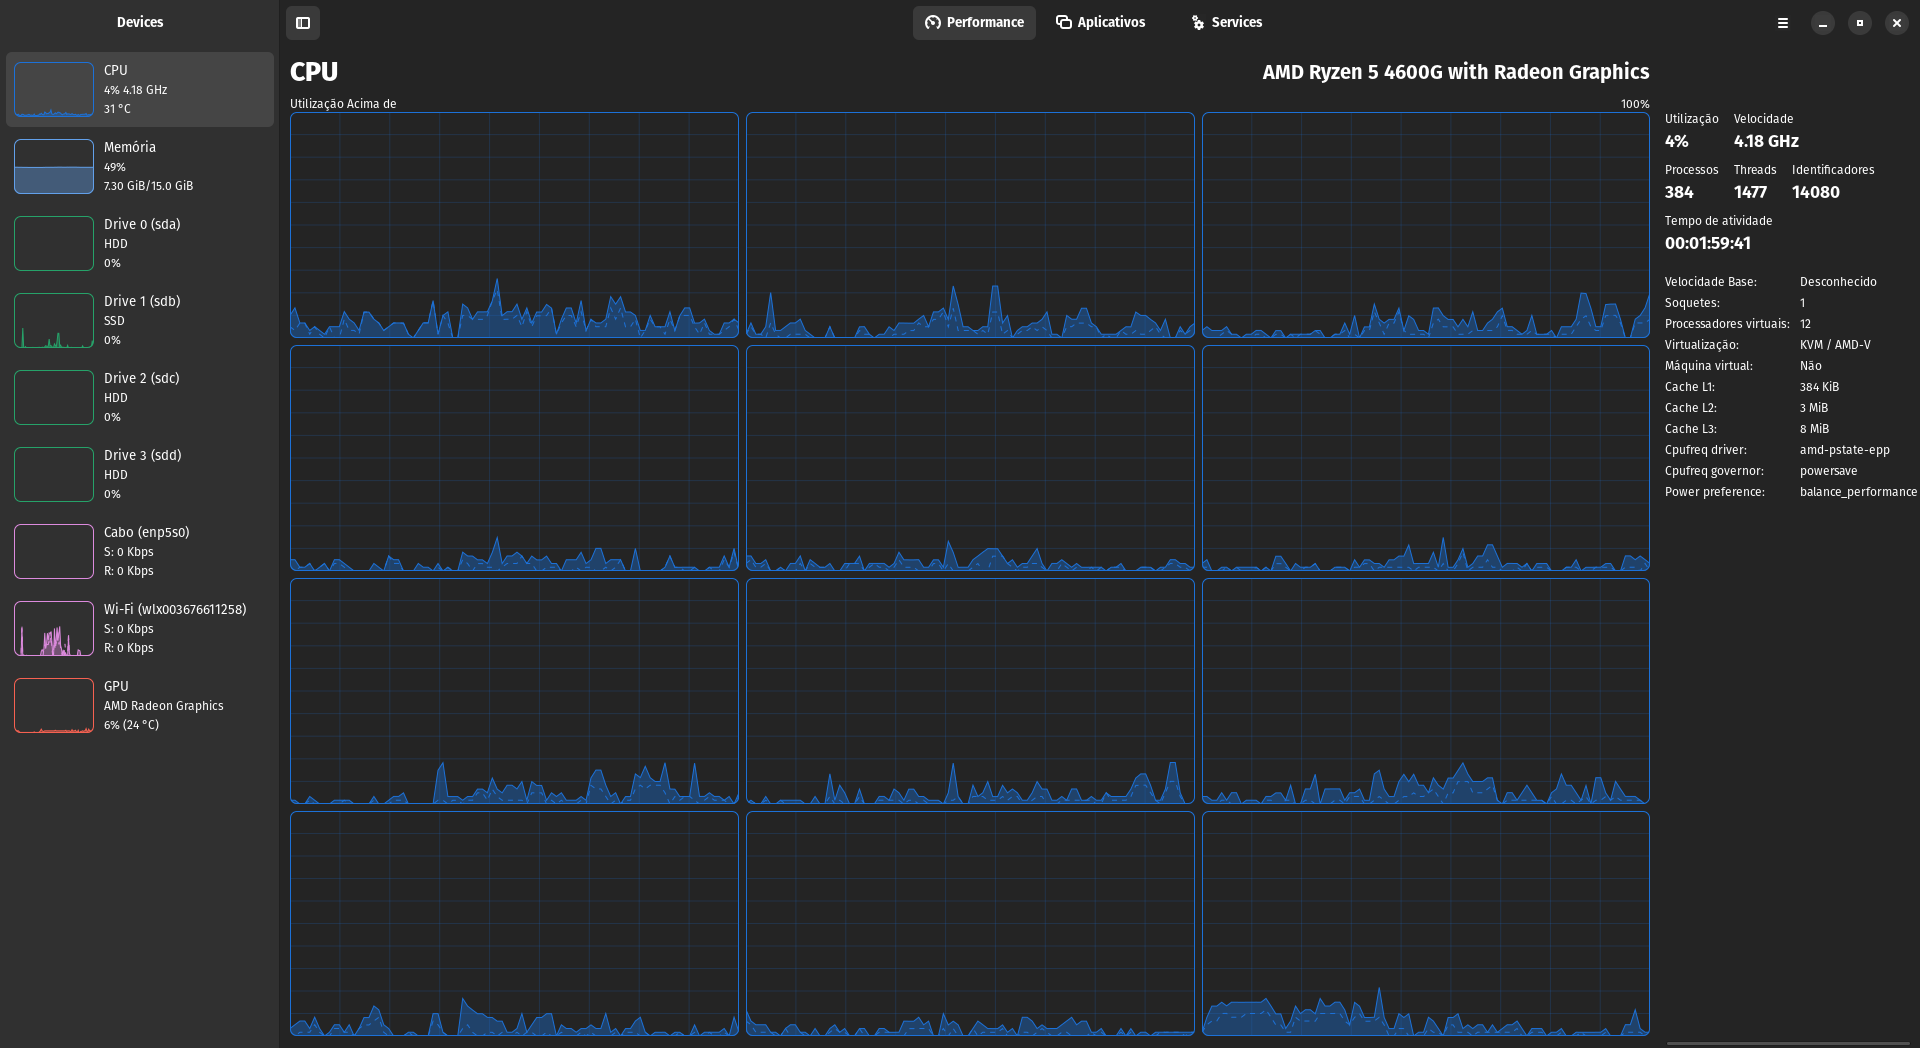Maximize the system monitor window

1860,23
